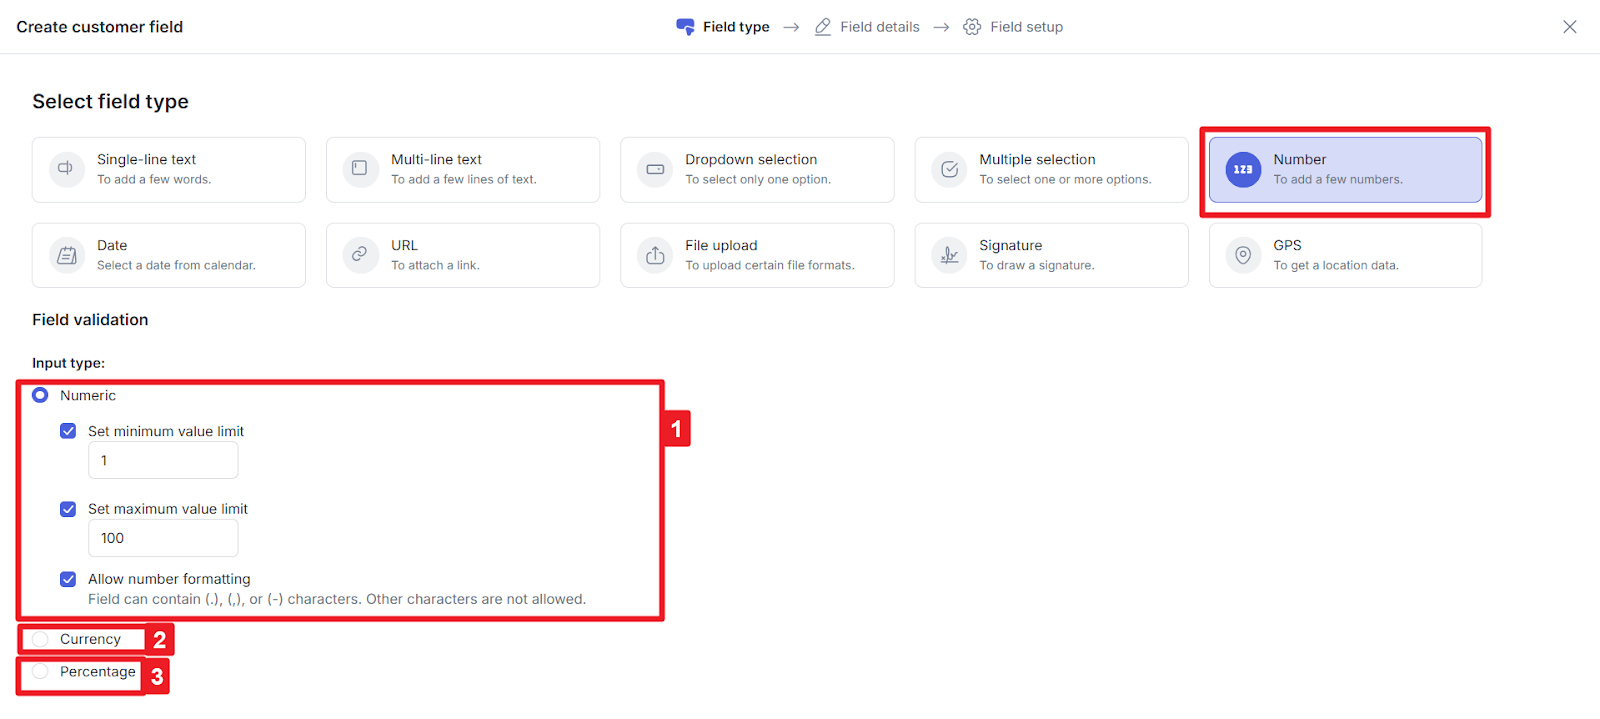Choose the GPS location pin icon
The height and width of the screenshot is (719, 1600).
click(x=1243, y=255)
